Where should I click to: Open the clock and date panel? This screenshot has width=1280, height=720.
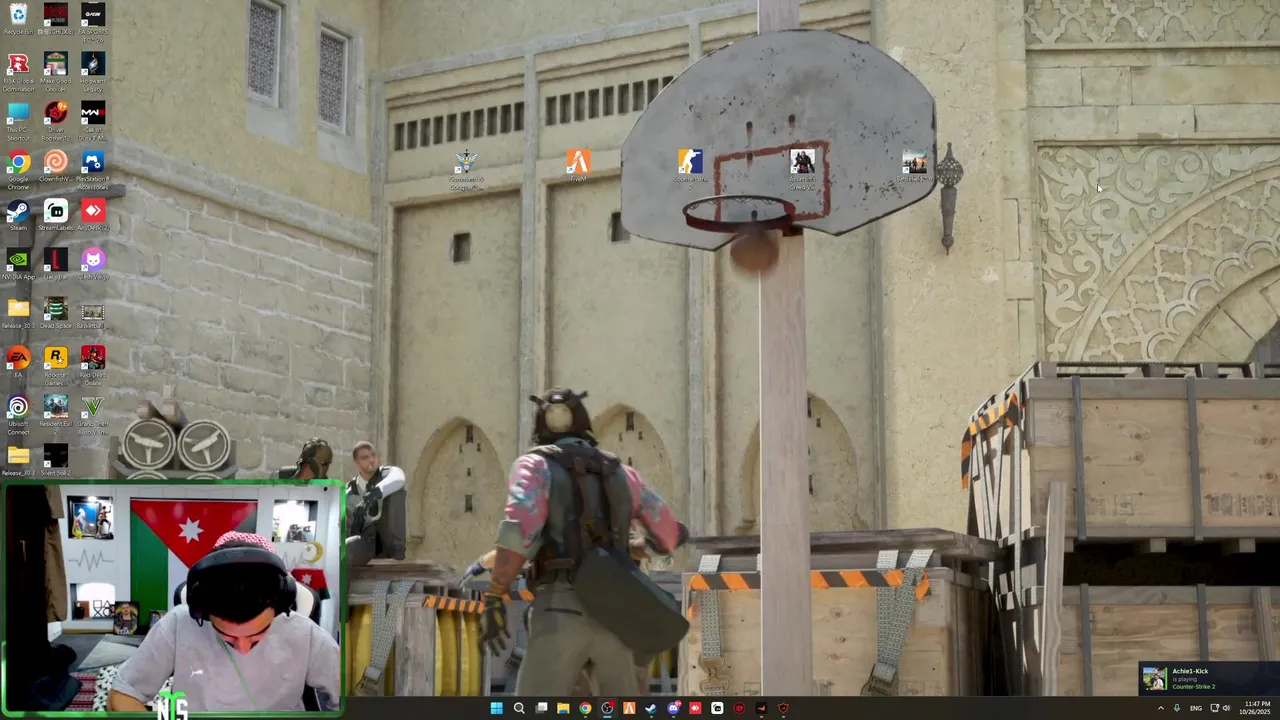[x=1254, y=708]
